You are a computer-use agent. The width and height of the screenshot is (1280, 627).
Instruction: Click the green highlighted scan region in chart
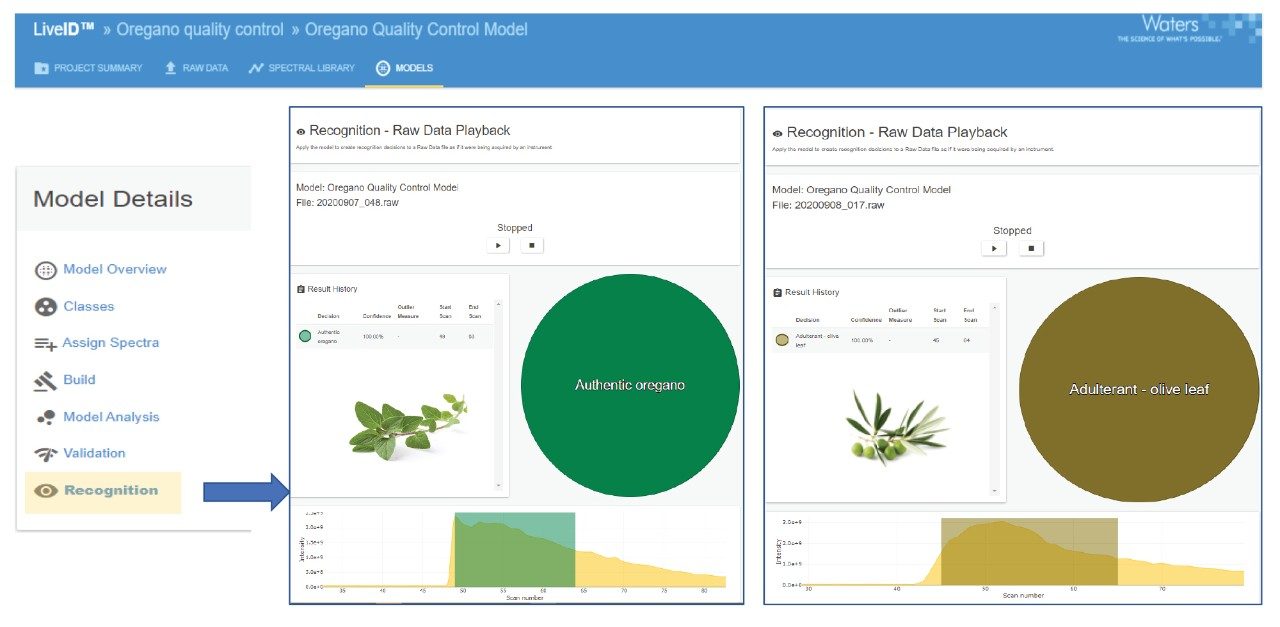pyautogui.click(x=515, y=549)
